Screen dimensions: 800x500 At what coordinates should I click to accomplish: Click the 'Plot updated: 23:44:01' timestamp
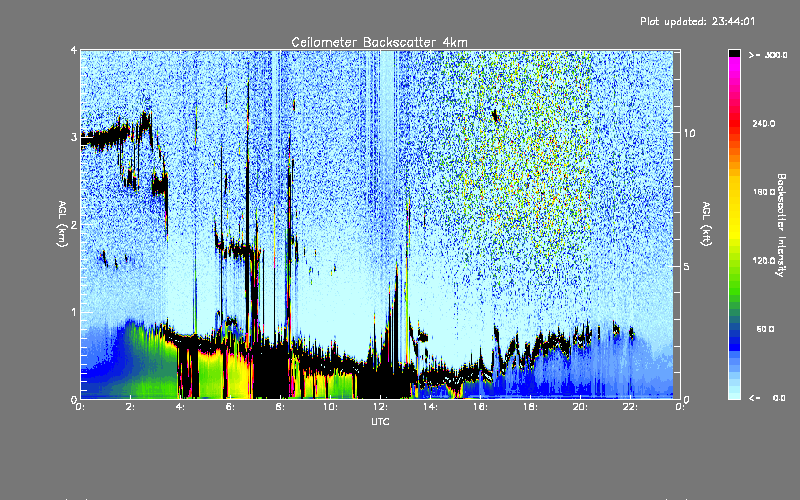point(697,21)
